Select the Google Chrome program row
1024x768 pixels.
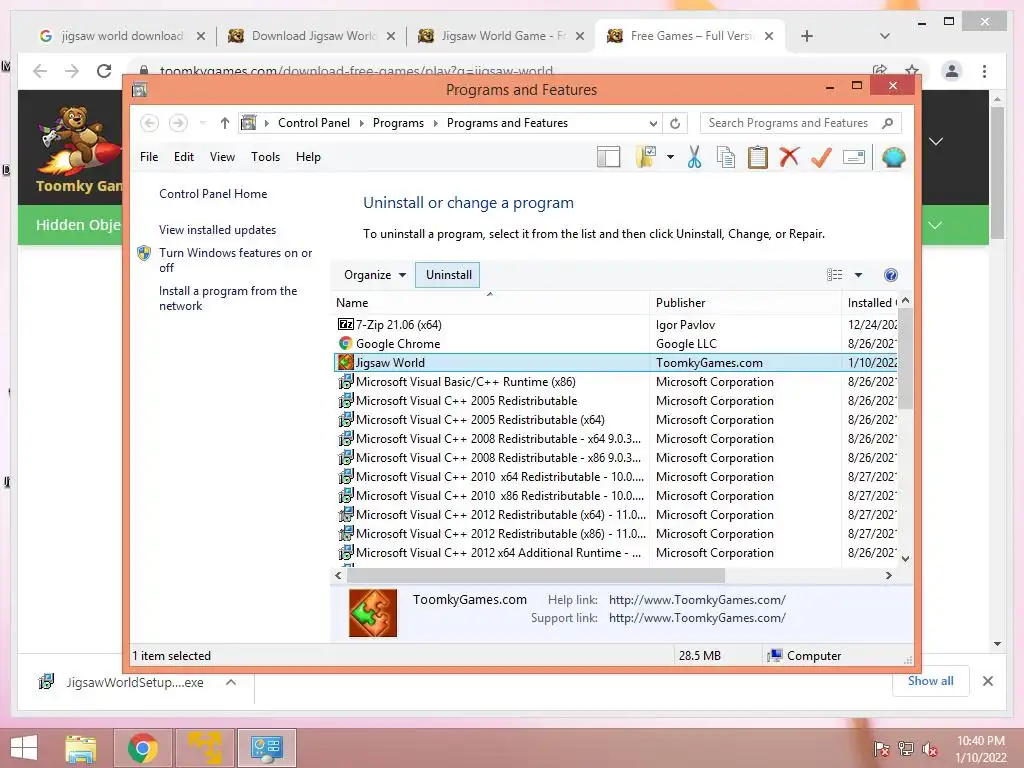pyautogui.click(x=616, y=344)
